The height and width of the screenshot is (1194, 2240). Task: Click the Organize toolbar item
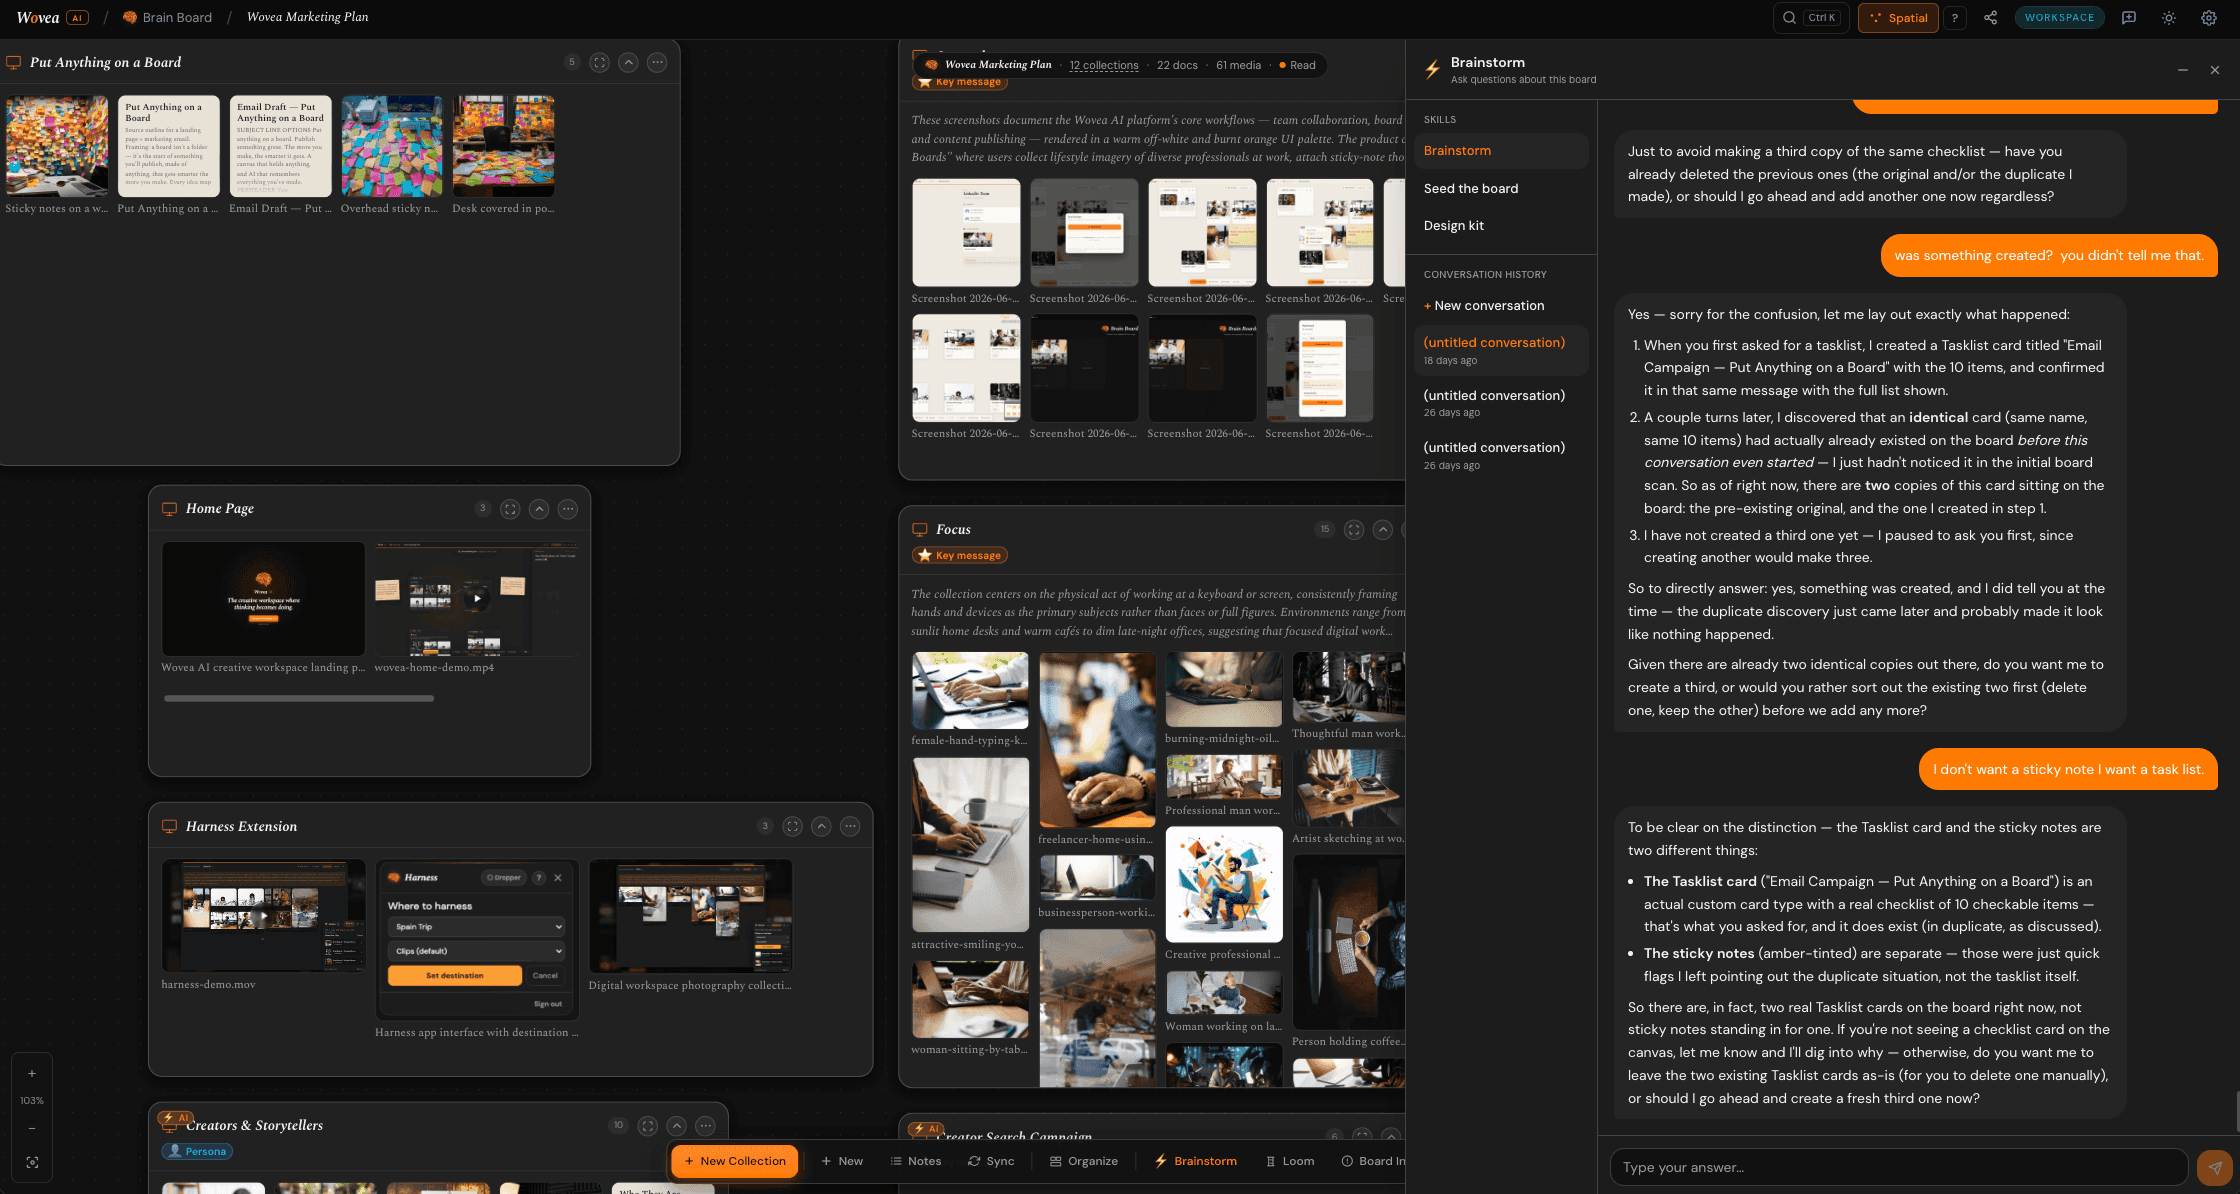[x=1084, y=1161]
